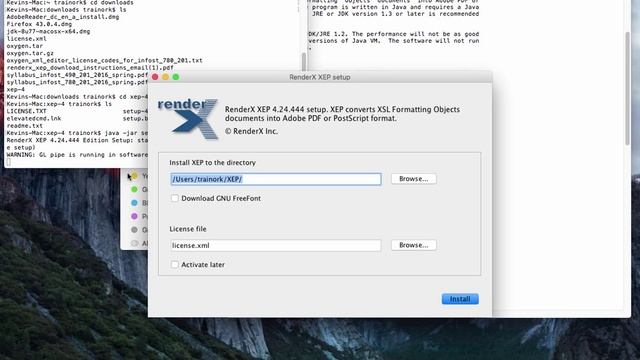This screenshot has width=640, height=360.
Task: Click 'jdk-8u77-macosx-x64.dmg' in Terminal
Action: point(48,31)
